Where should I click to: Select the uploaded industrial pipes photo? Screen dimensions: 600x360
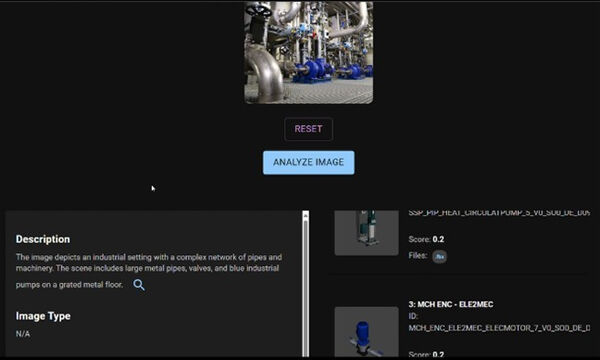[308, 52]
